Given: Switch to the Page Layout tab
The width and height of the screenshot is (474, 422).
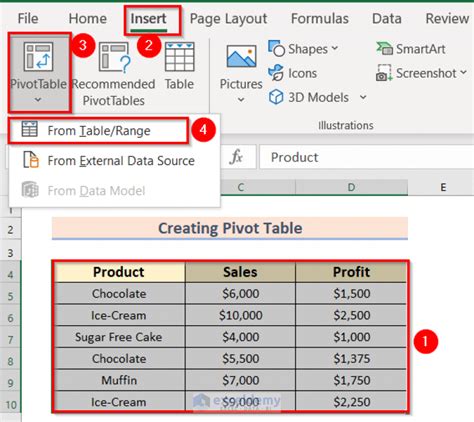Looking at the screenshot, I should pyautogui.click(x=228, y=19).
